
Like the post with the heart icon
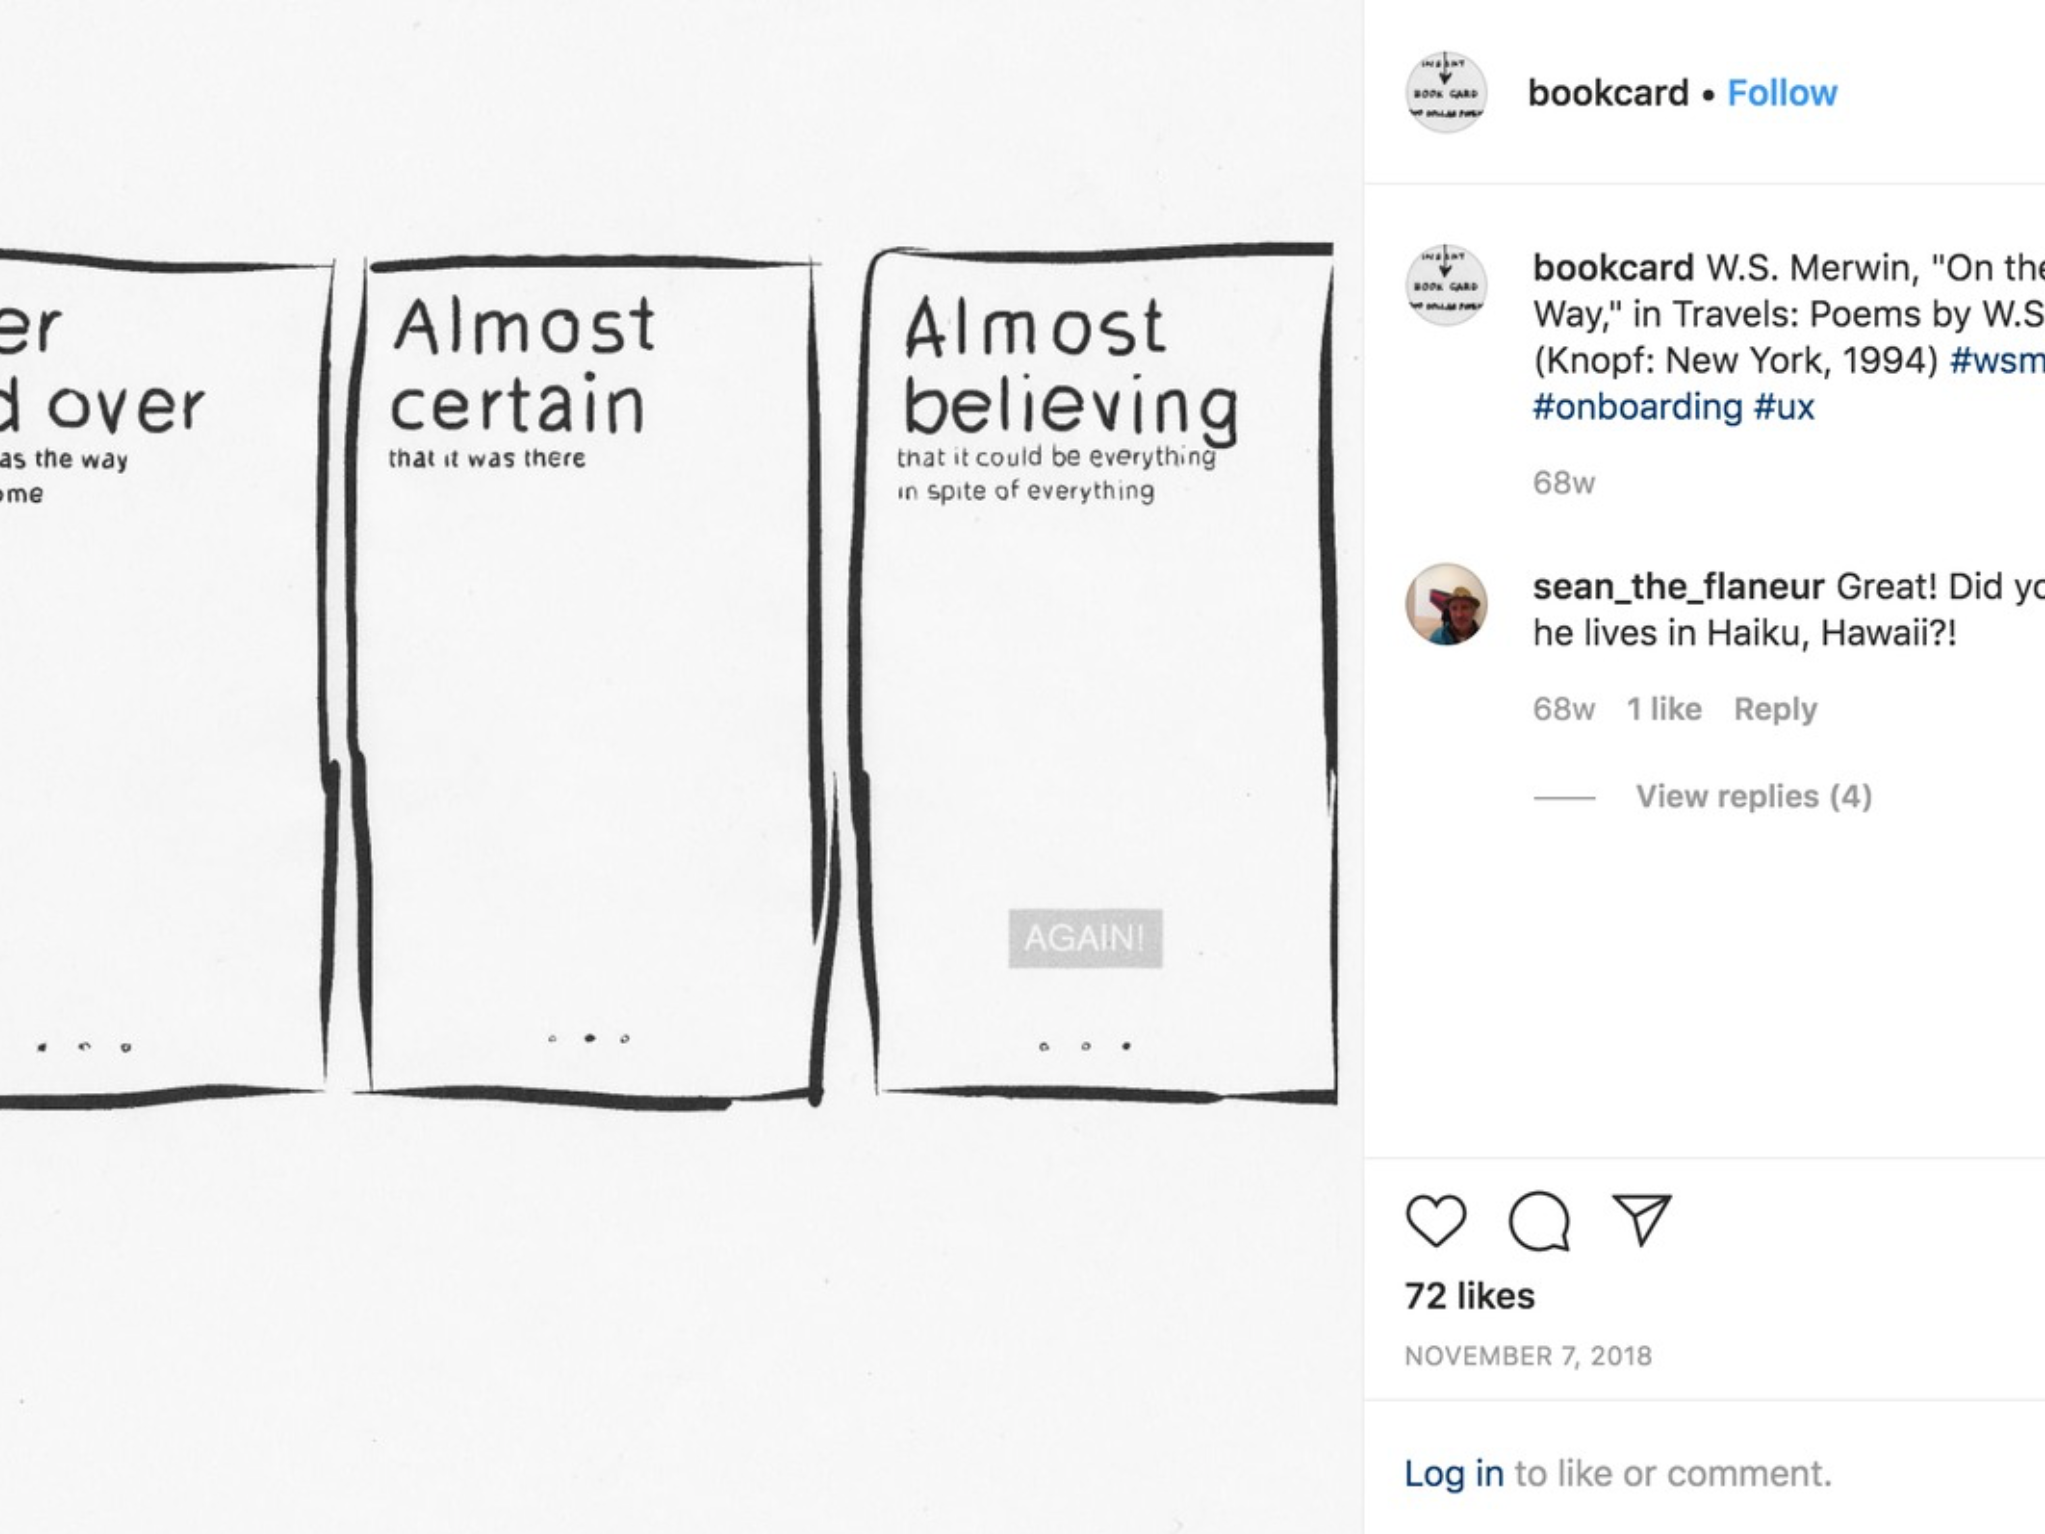coord(1435,1220)
